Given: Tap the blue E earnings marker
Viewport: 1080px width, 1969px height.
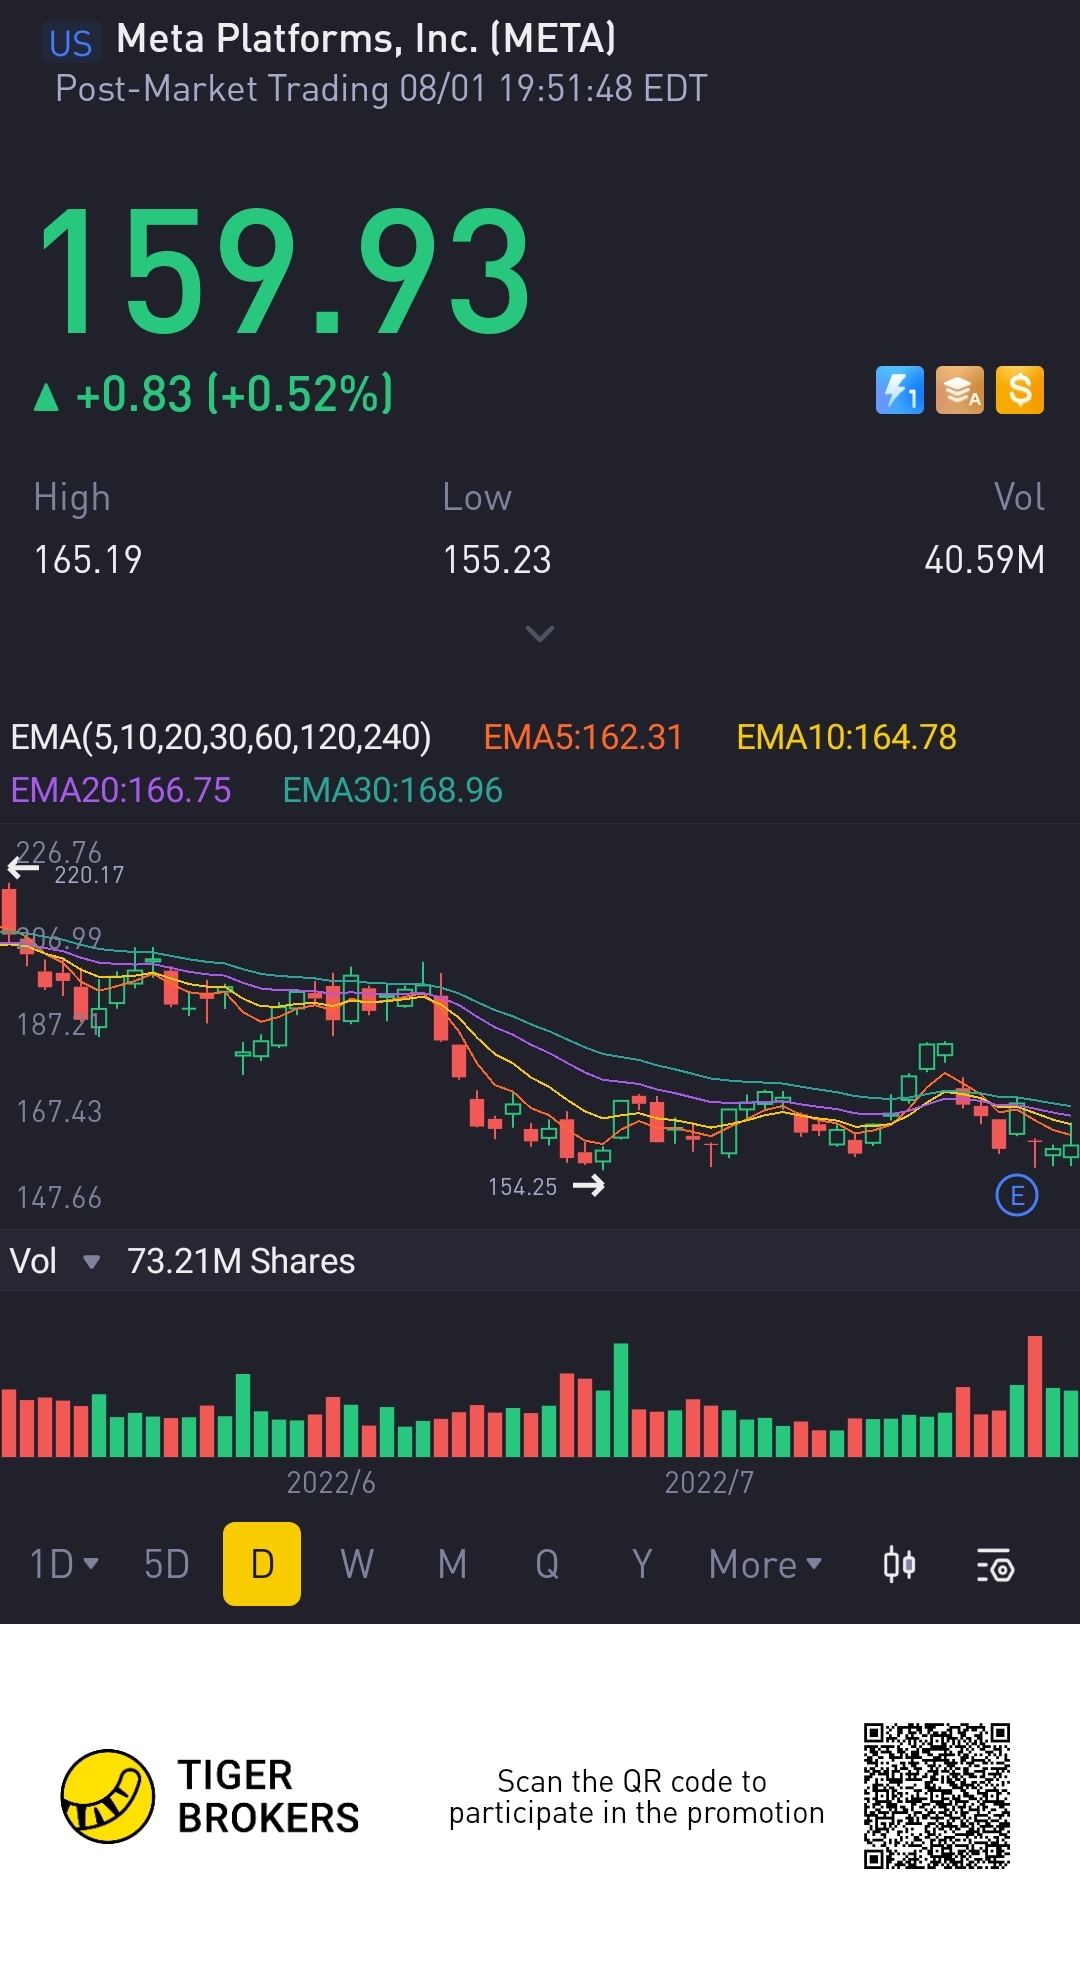Looking at the screenshot, I should 1017,1195.
